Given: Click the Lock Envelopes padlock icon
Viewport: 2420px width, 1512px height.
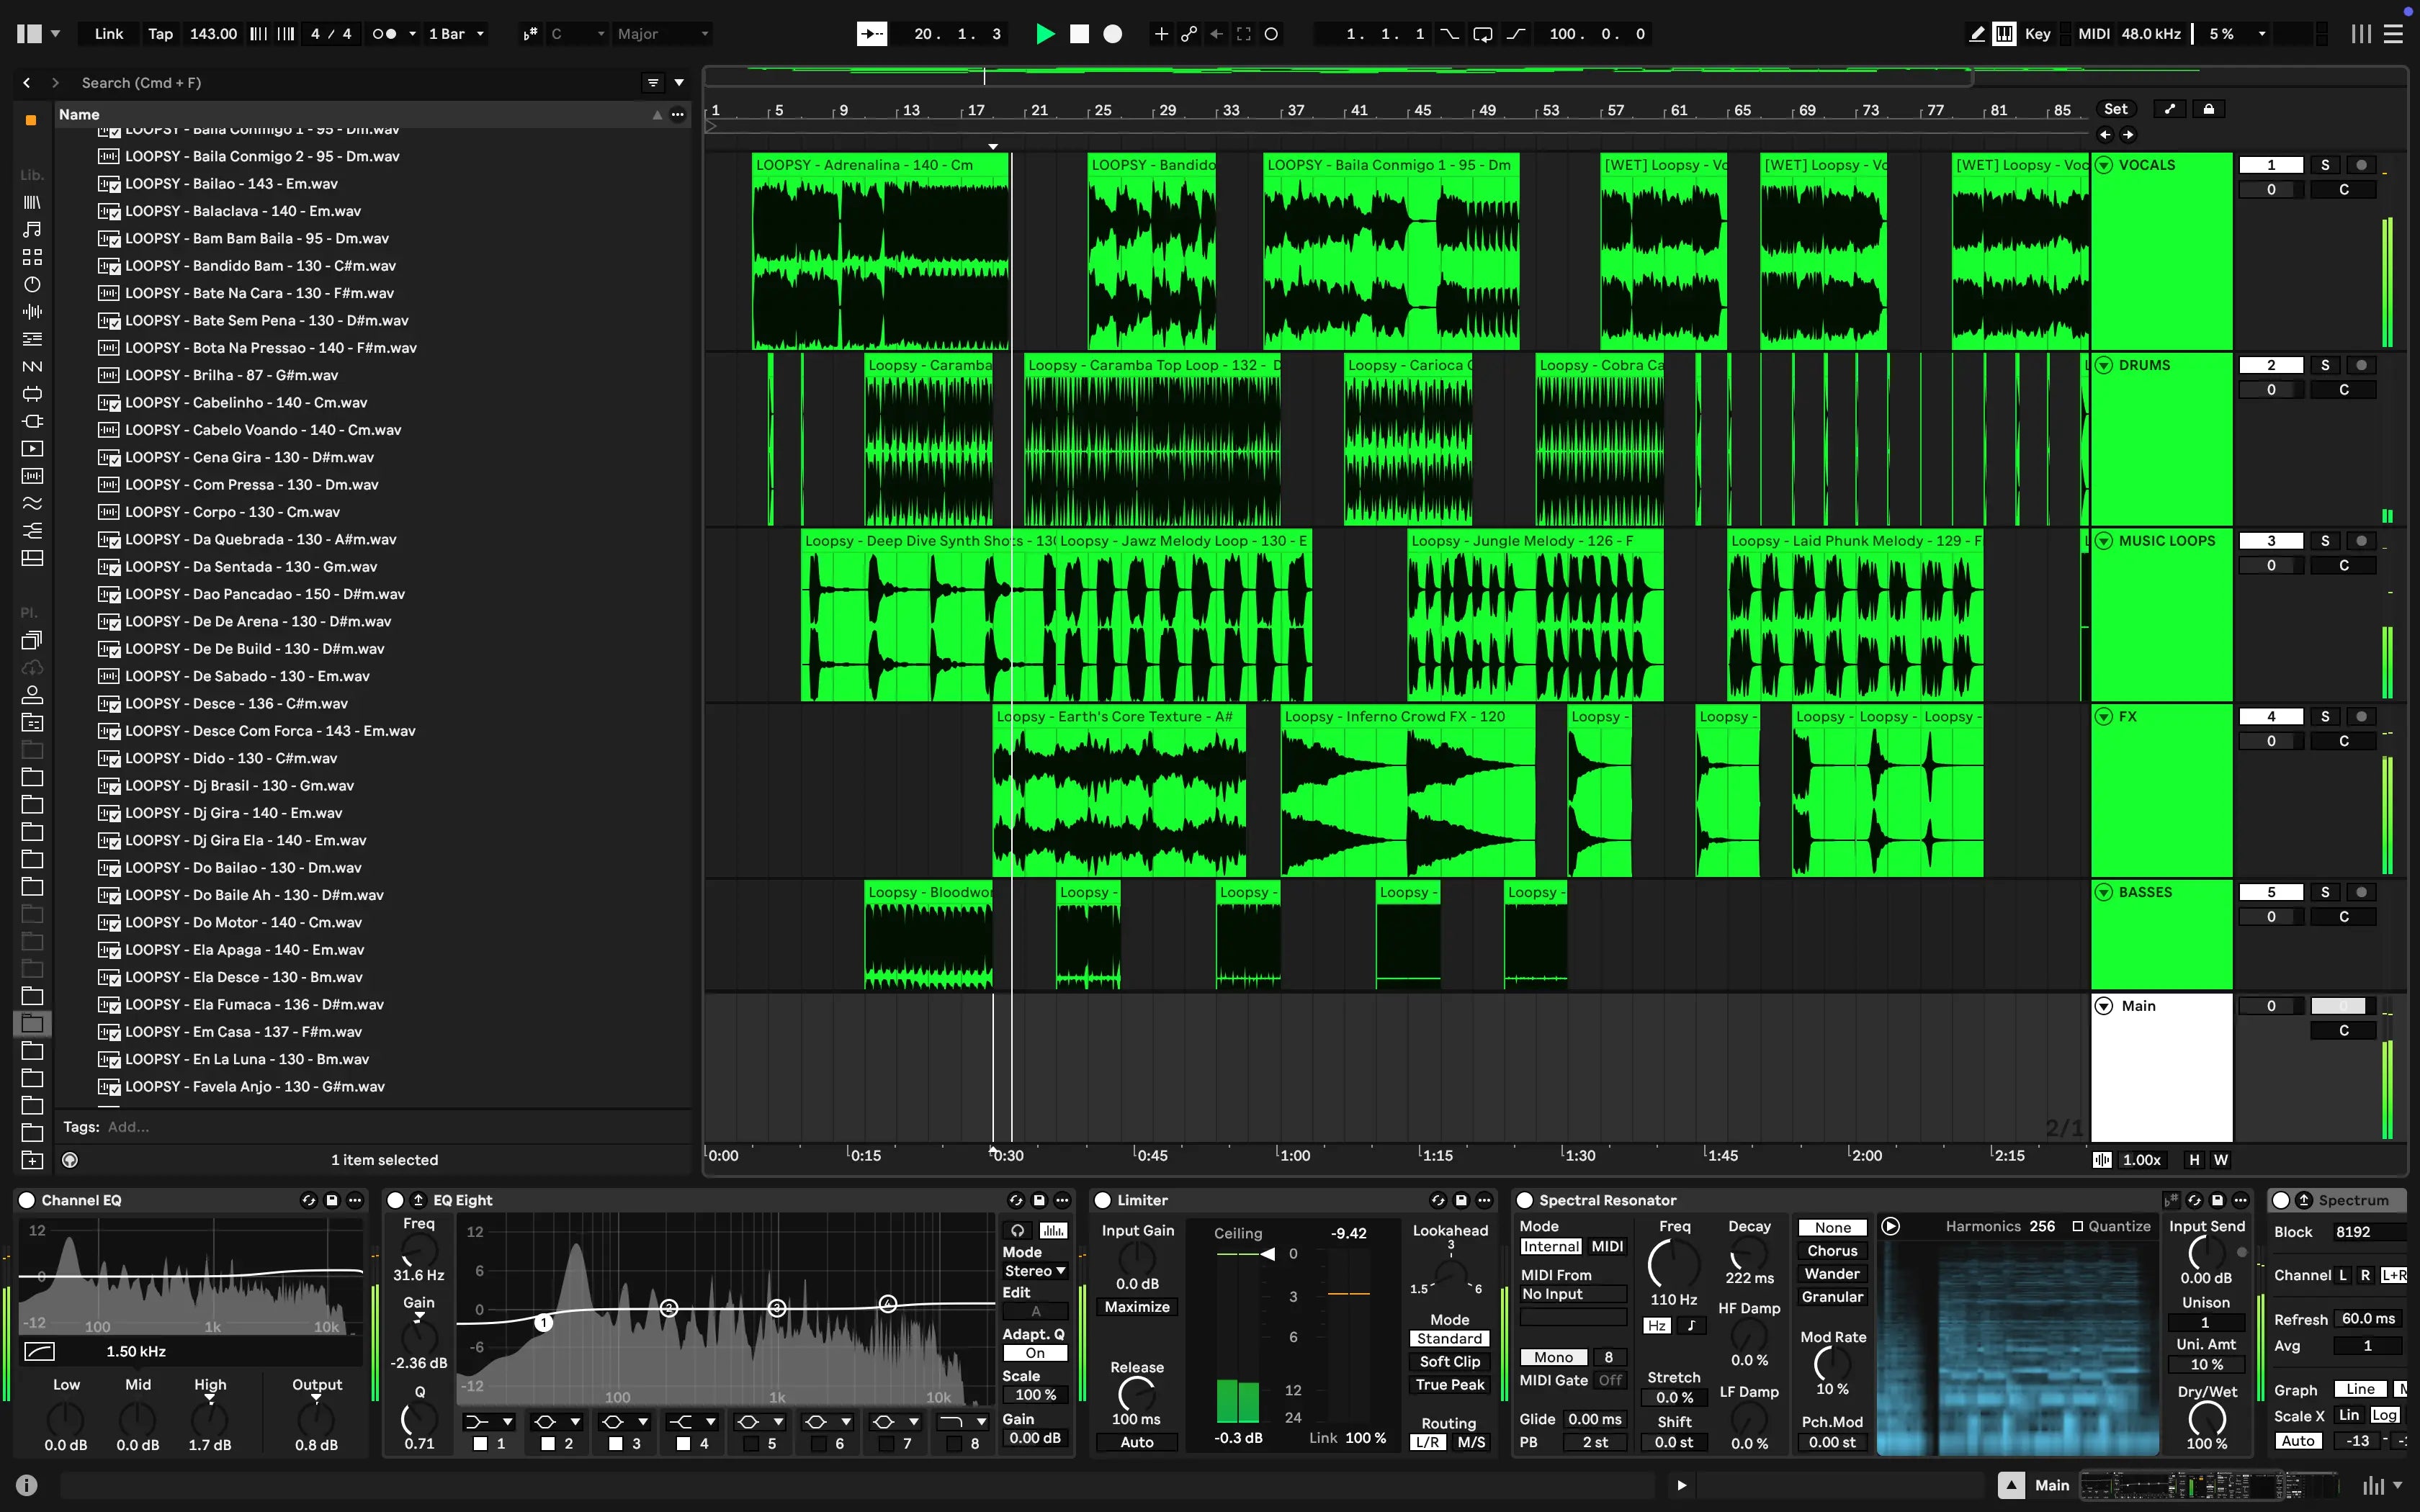Looking at the screenshot, I should pos(2208,109).
